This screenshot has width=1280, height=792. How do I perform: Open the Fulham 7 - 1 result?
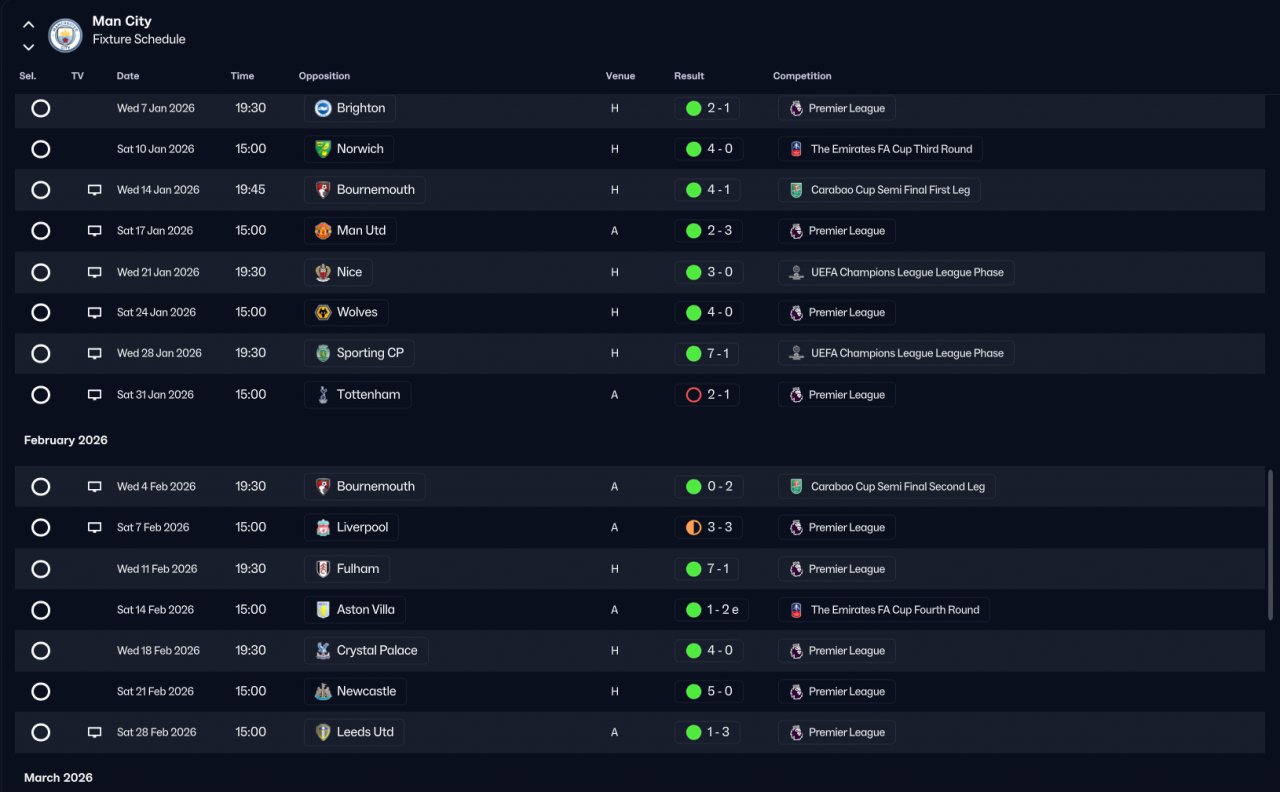point(707,569)
